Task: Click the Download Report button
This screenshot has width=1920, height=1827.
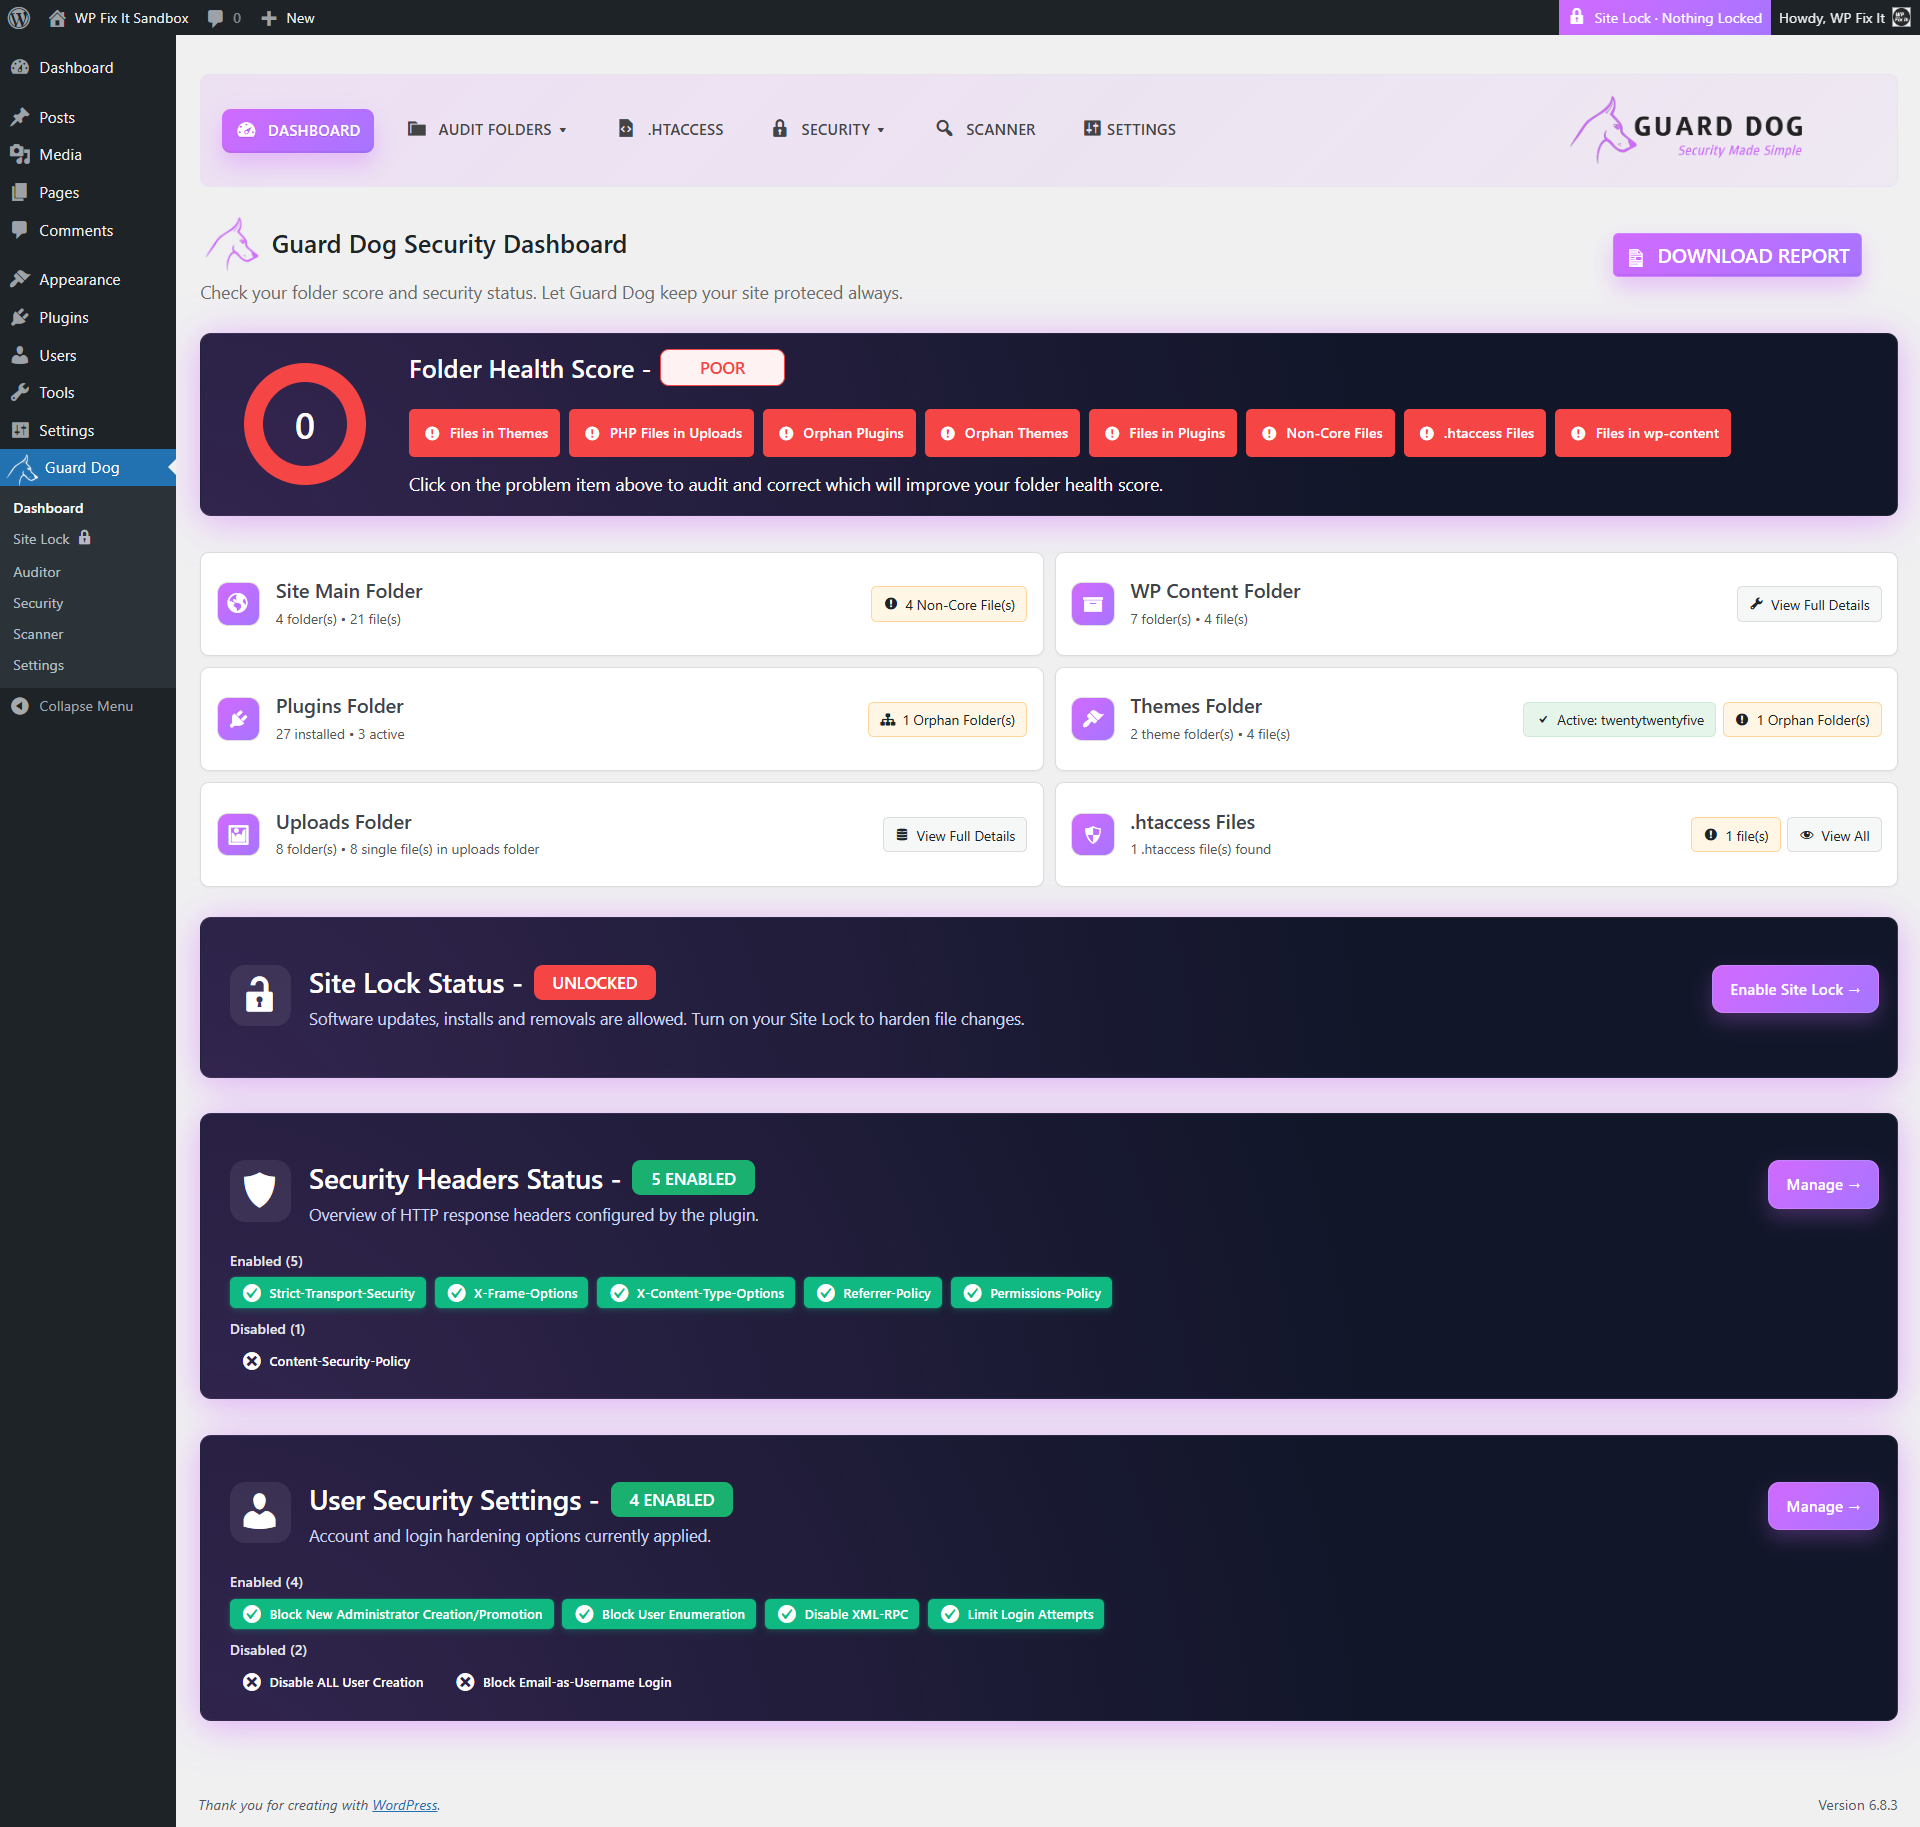Action: [x=1737, y=256]
